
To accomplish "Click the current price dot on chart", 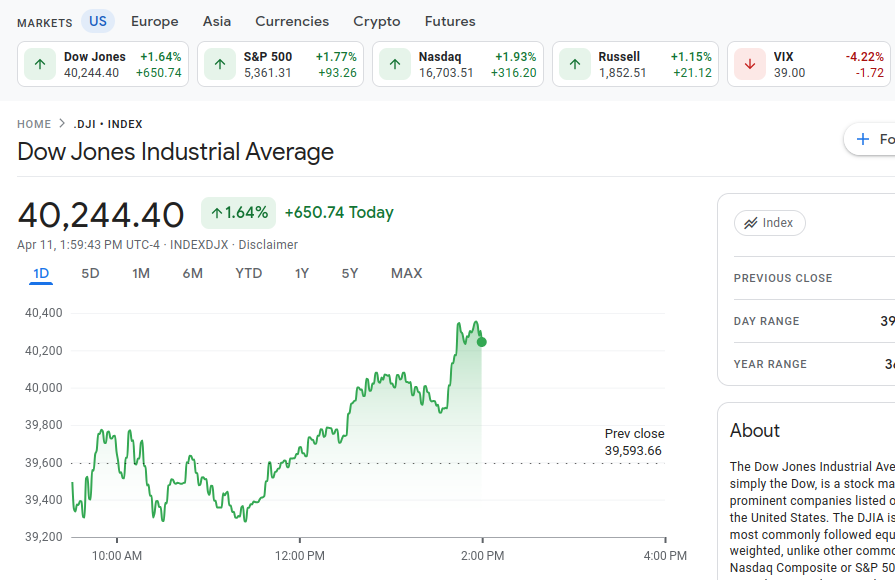I will [482, 342].
